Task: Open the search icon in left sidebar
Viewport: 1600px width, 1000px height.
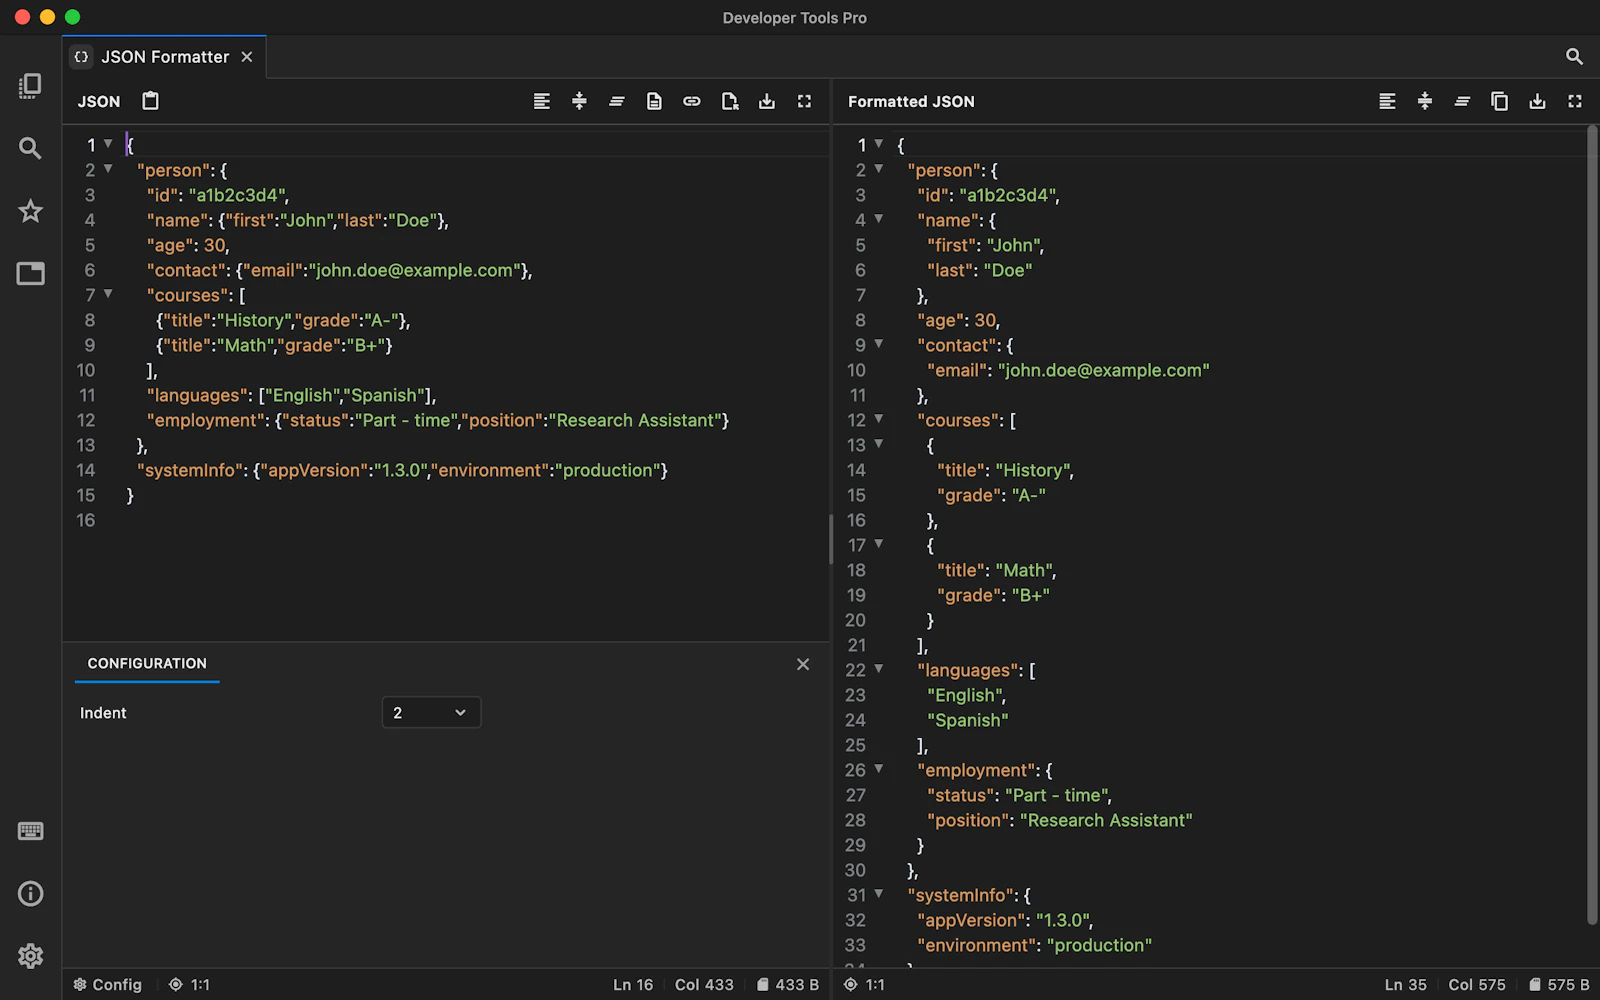Action: pos(30,148)
